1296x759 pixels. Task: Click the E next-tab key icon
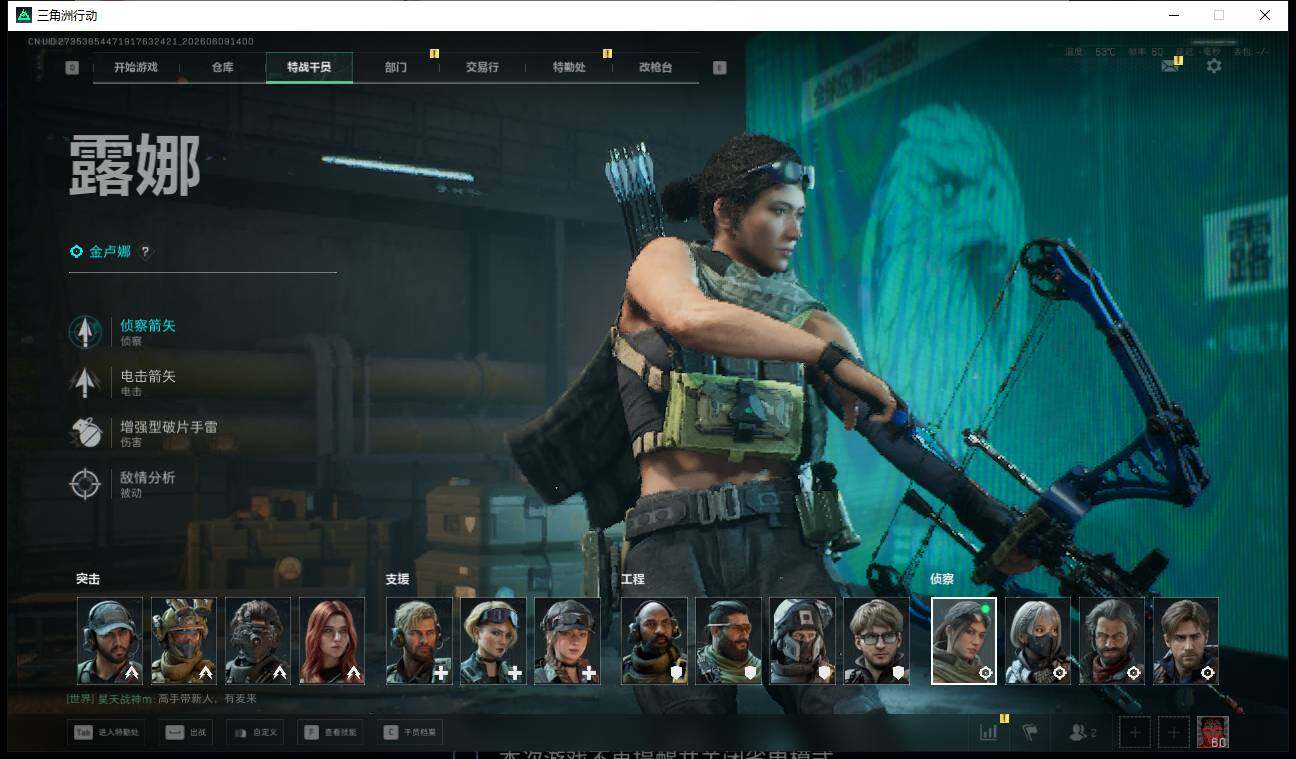point(719,67)
